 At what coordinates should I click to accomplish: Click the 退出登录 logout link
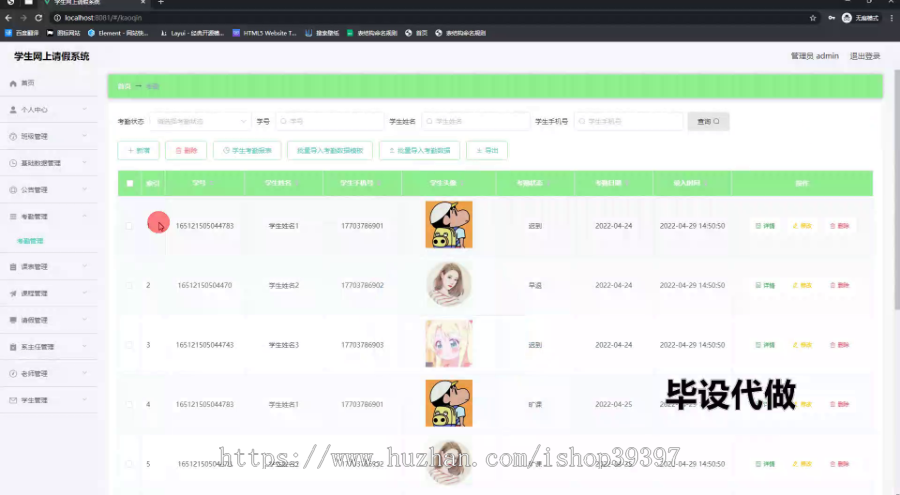865,56
